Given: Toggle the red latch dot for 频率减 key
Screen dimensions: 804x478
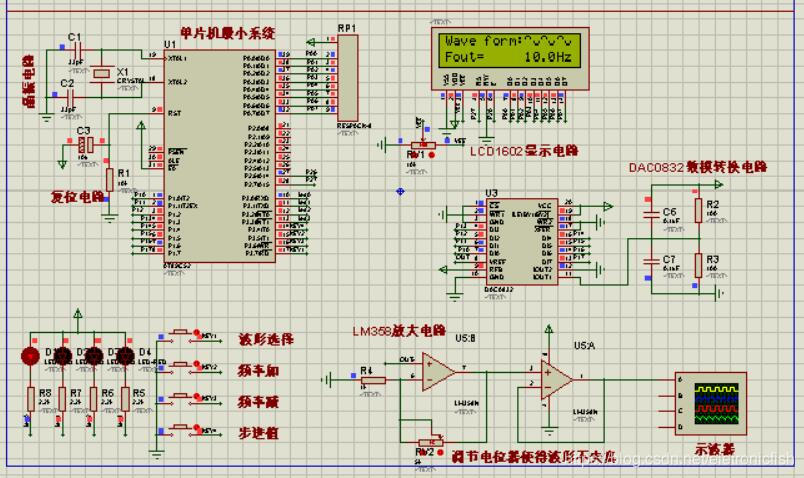Looking at the screenshot, I should [x=196, y=396].
